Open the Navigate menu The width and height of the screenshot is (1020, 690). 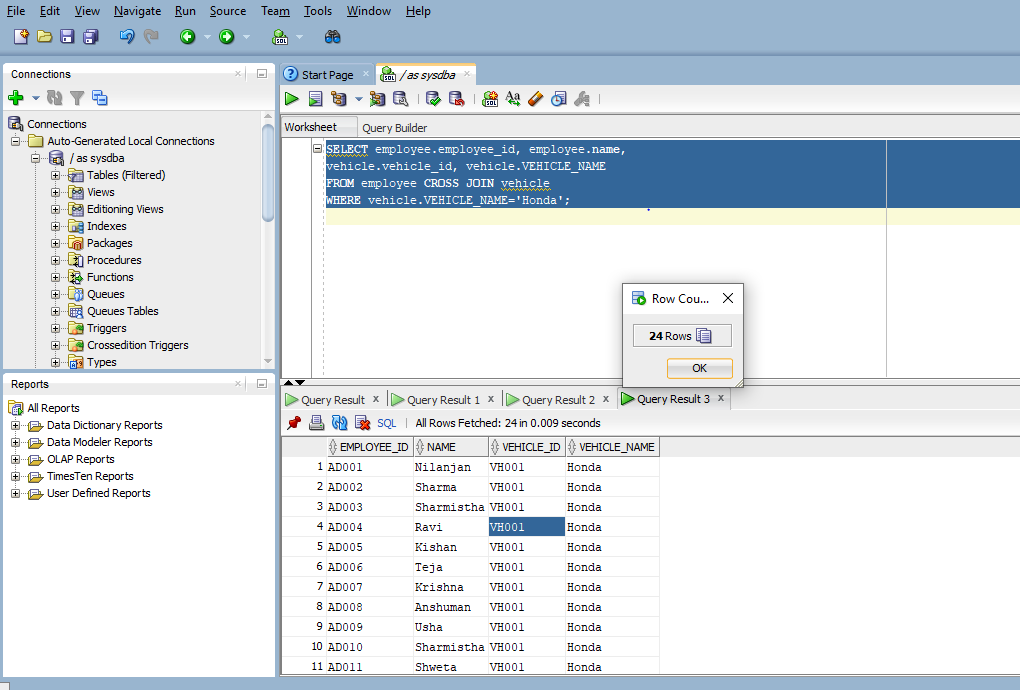coord(137,11)
